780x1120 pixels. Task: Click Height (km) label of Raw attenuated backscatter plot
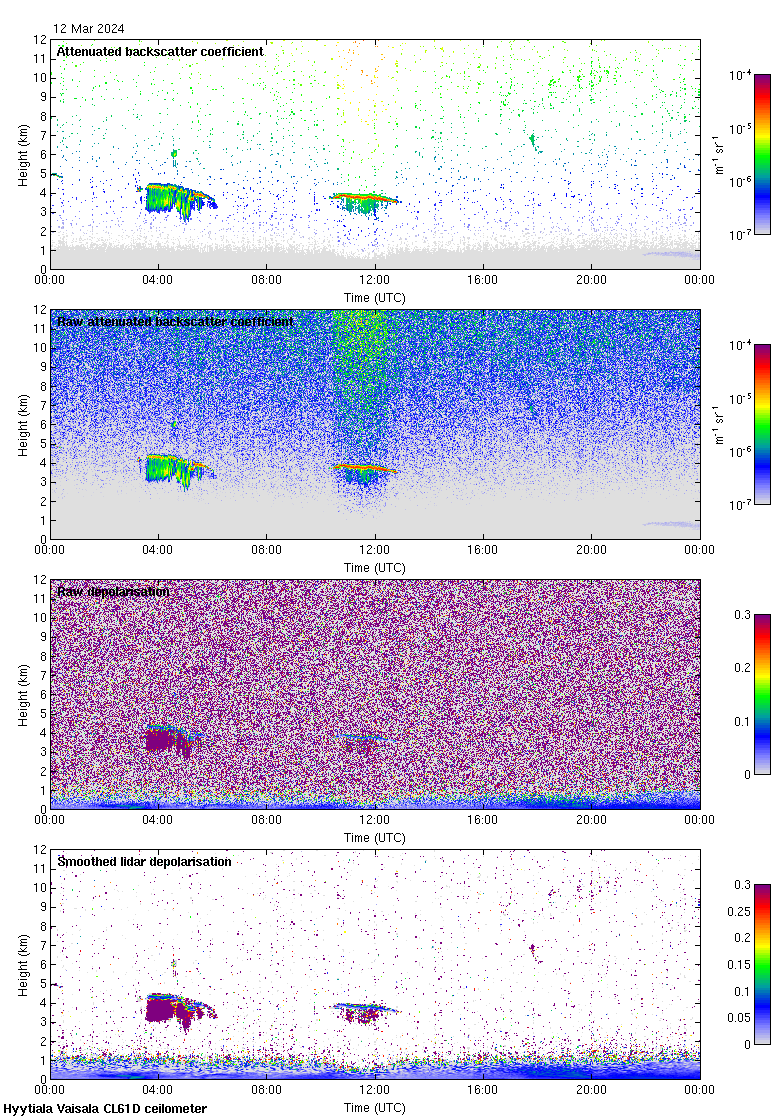coord(24,424)
